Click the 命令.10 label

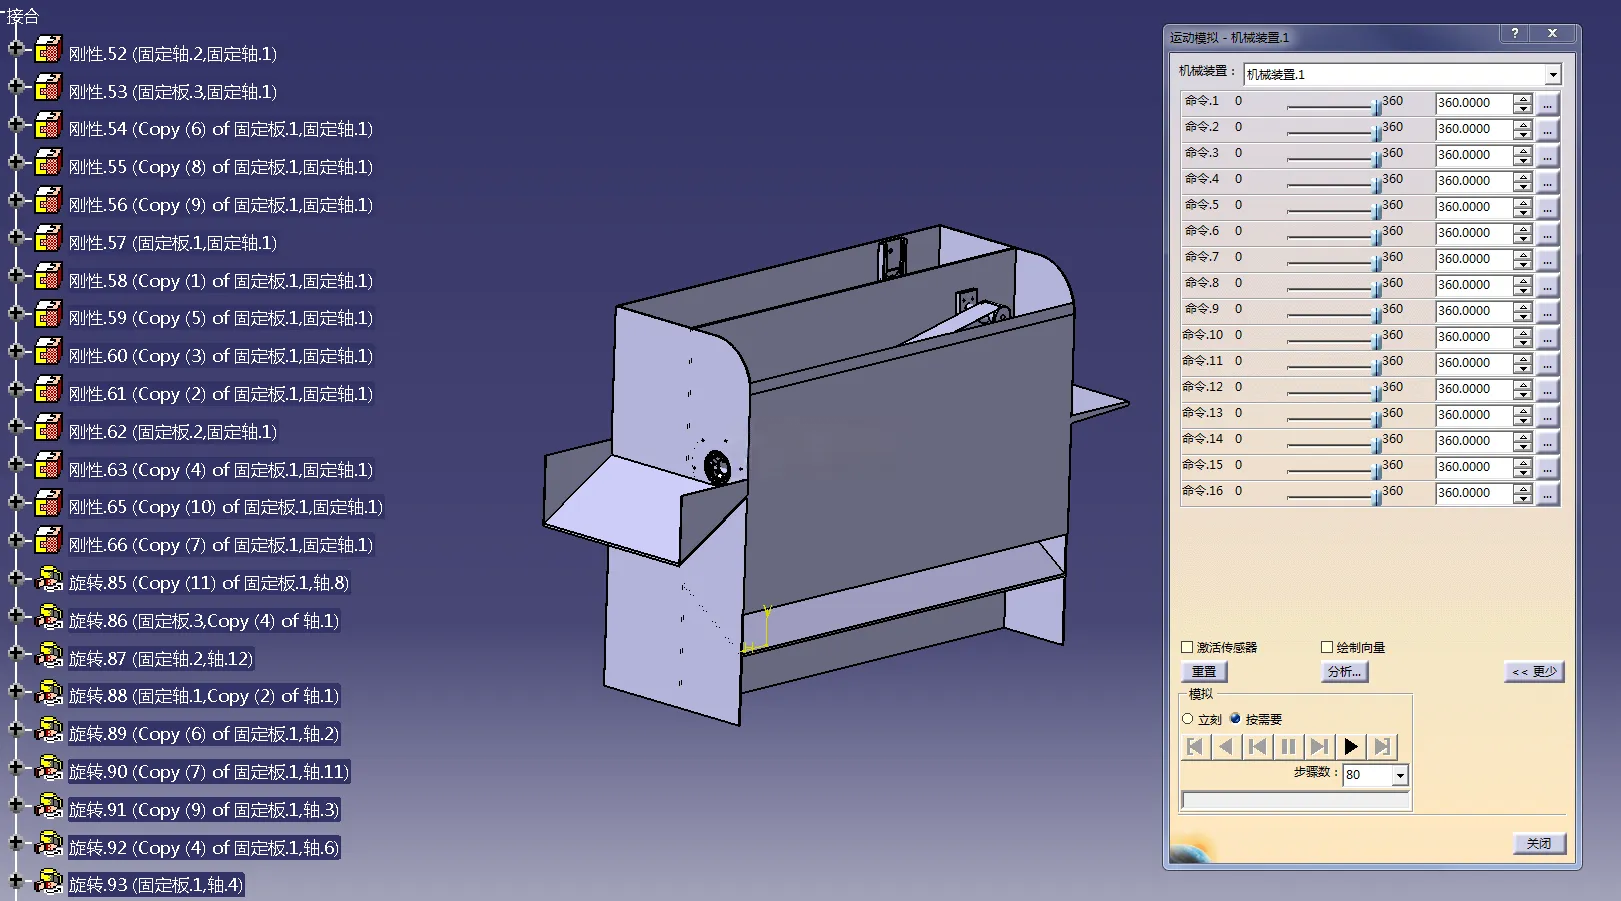[1203, 335]
